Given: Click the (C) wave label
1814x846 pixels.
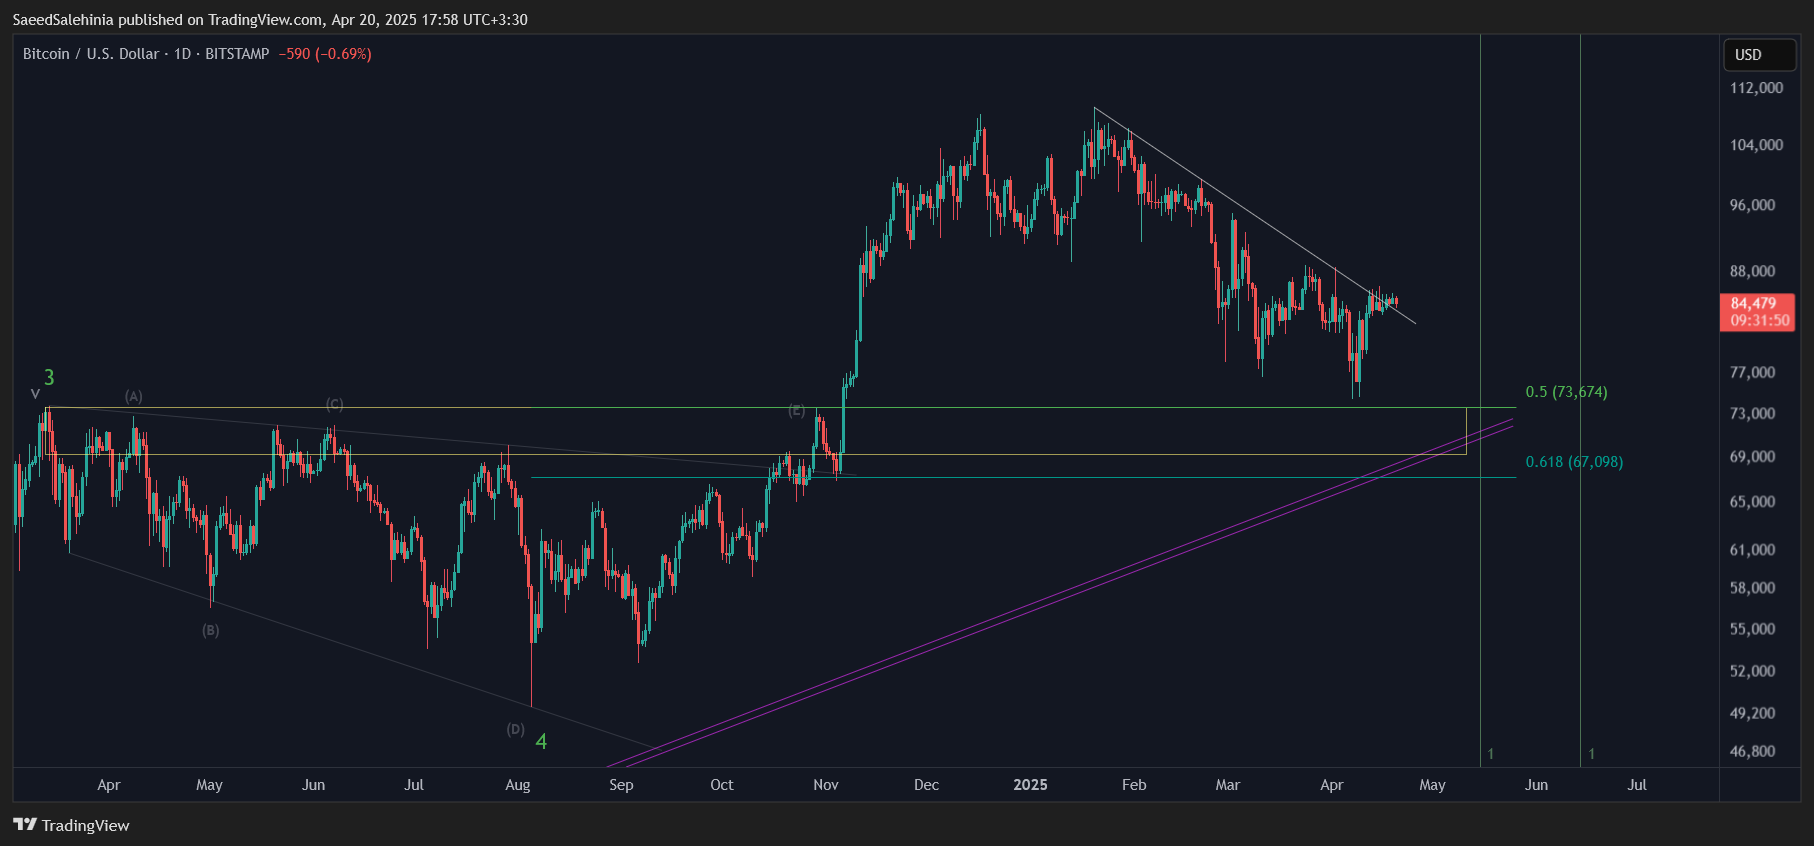Looking at the screenshot, I should pos(334,404).
